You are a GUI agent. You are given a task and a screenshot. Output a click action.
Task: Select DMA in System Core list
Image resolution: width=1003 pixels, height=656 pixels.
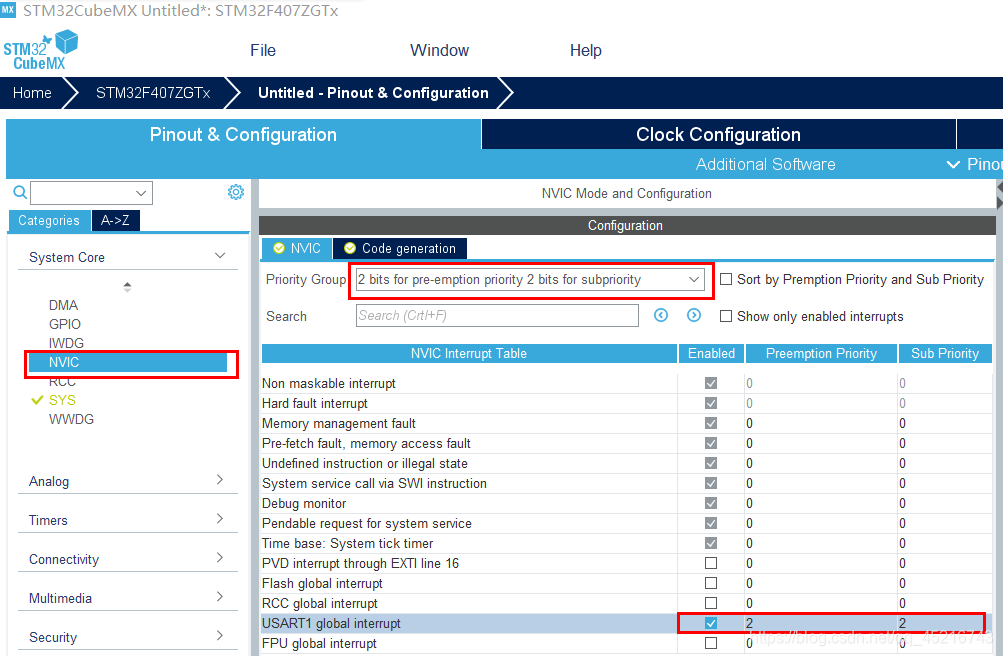(63, 305)
